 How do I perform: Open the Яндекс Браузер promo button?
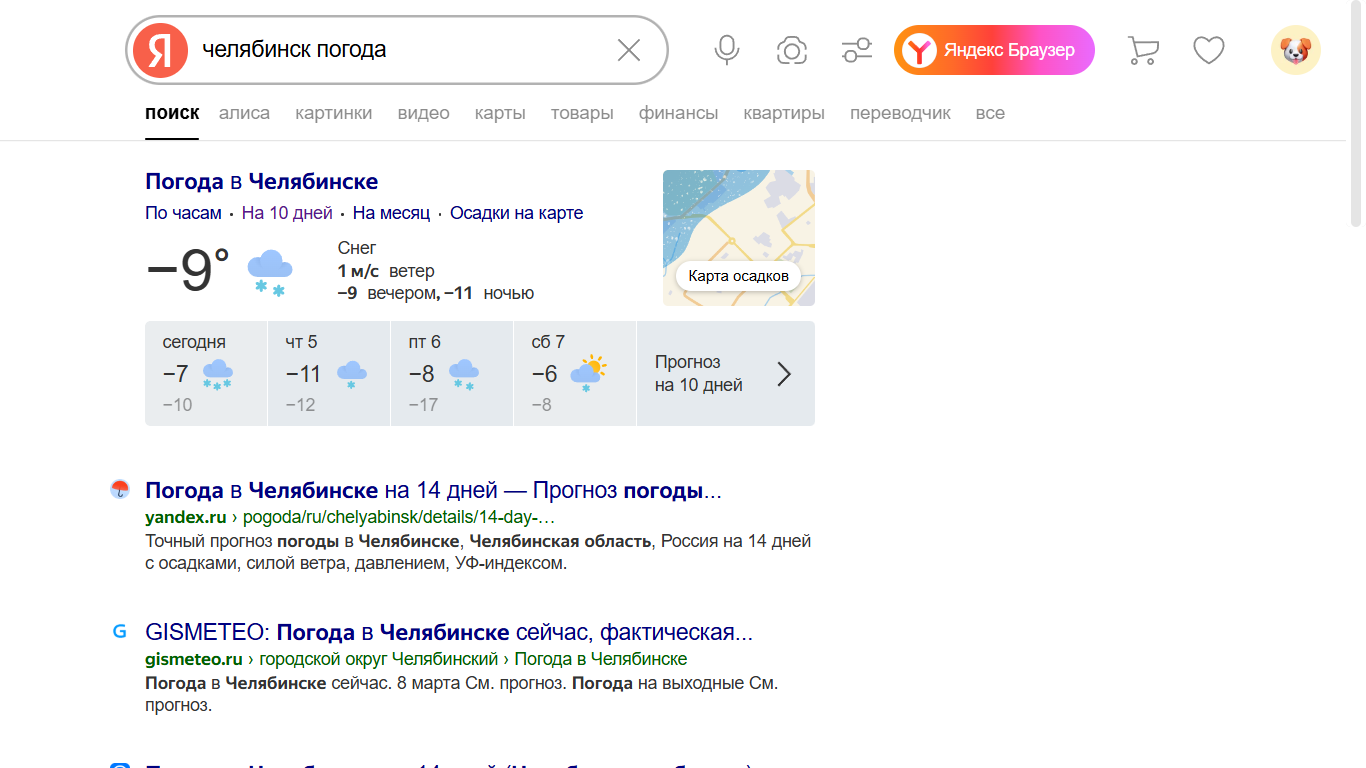(x=994, y=50)
